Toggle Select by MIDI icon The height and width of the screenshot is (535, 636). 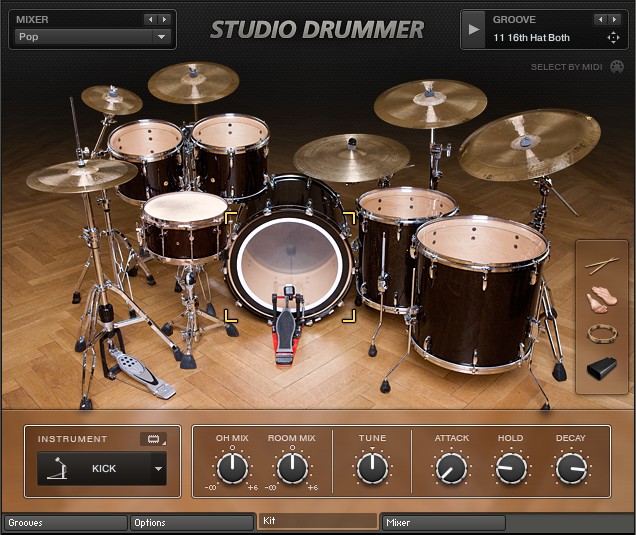[617, 67]
